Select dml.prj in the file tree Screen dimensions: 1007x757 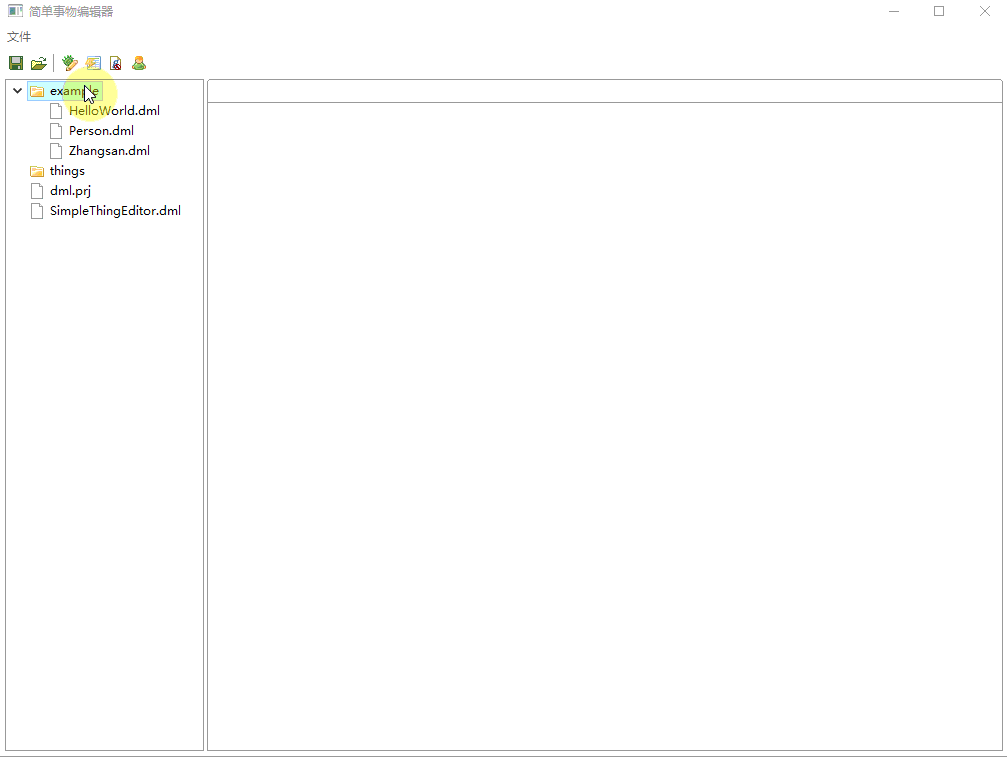[x=71, y=191]
